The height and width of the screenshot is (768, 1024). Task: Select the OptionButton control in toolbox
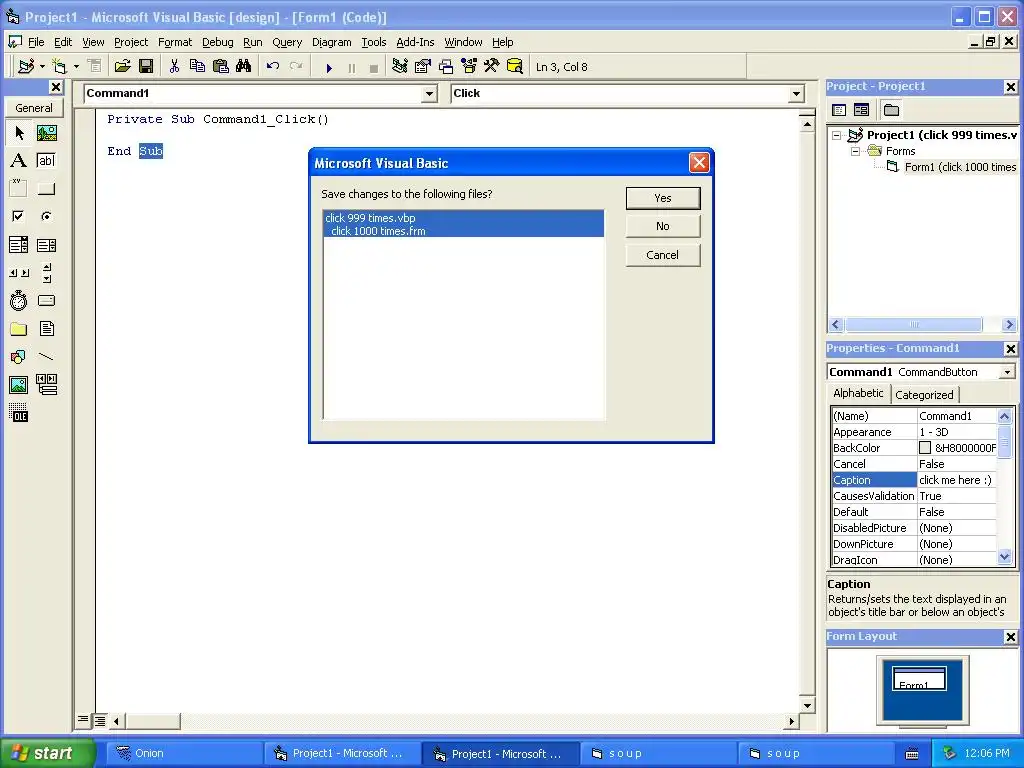tap(46, 216)
